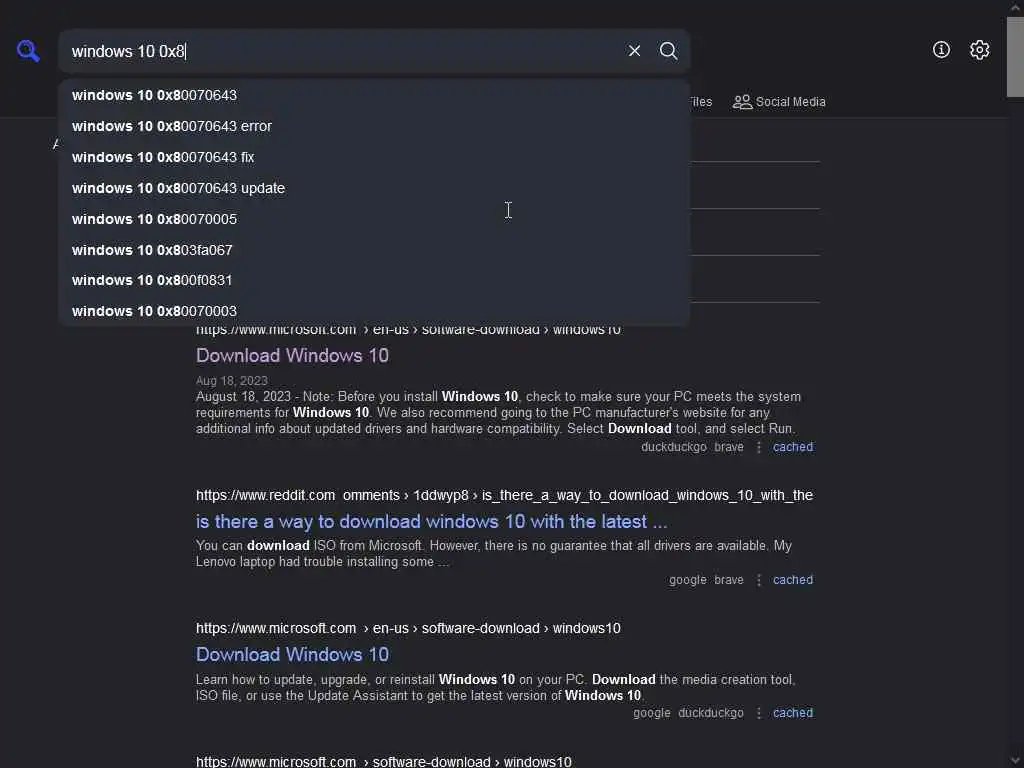This screenshot has height=768, width=1024.
Task: Select suggestion 'windows 10 0x803fa067'
Action: tap(374, 249)
